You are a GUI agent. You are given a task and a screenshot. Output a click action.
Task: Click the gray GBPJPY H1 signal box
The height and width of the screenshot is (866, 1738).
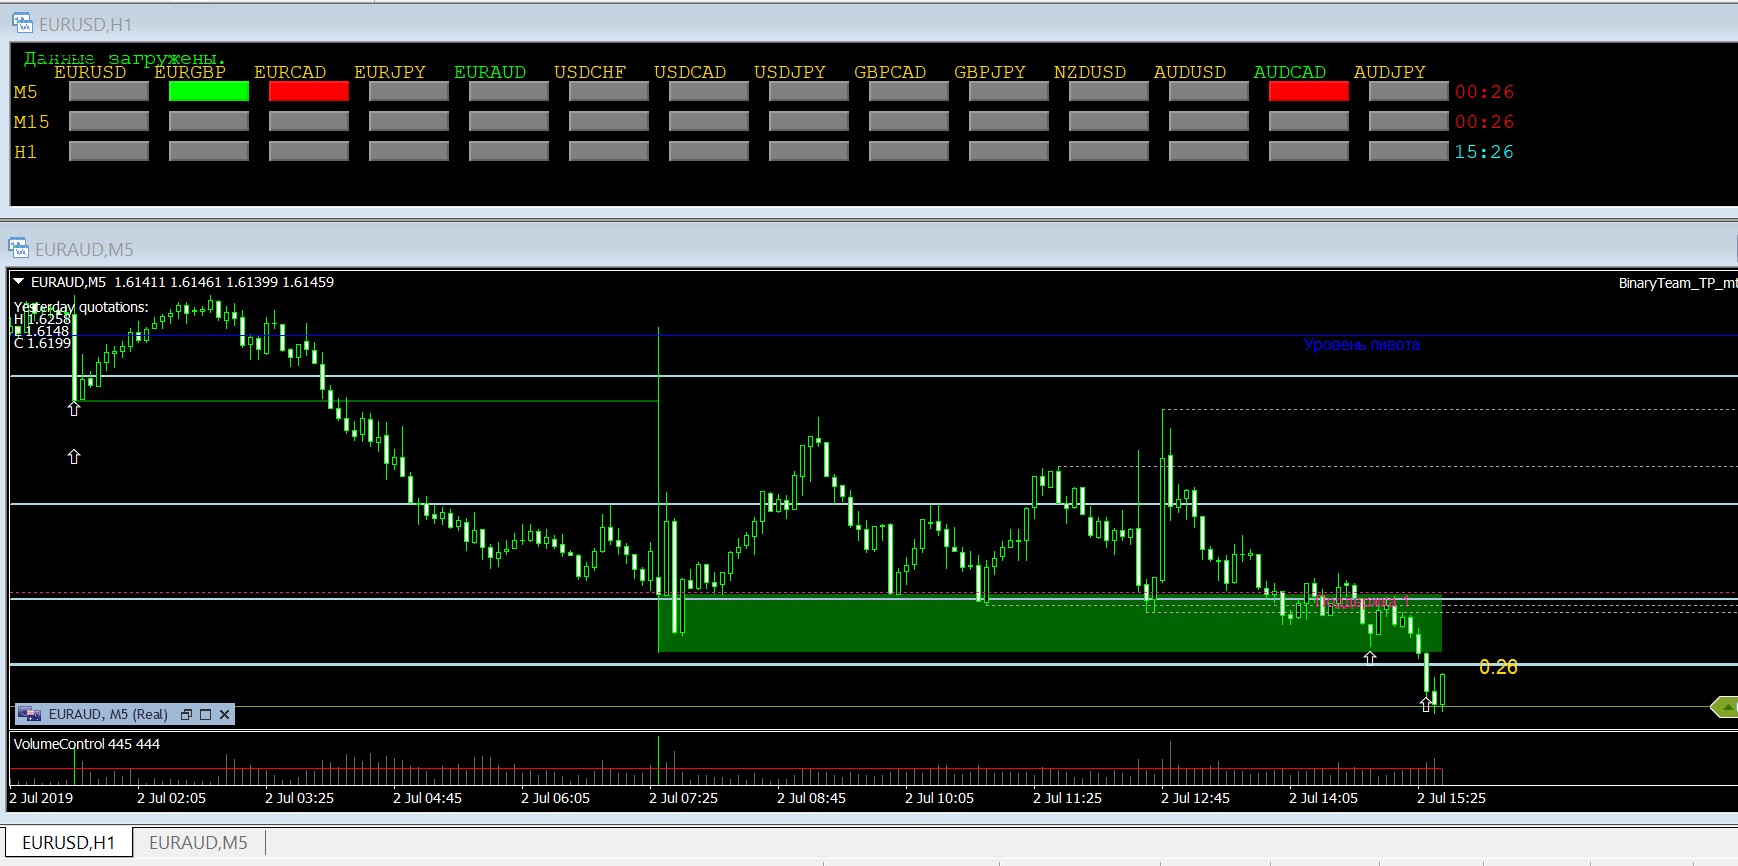(1008, 152)
